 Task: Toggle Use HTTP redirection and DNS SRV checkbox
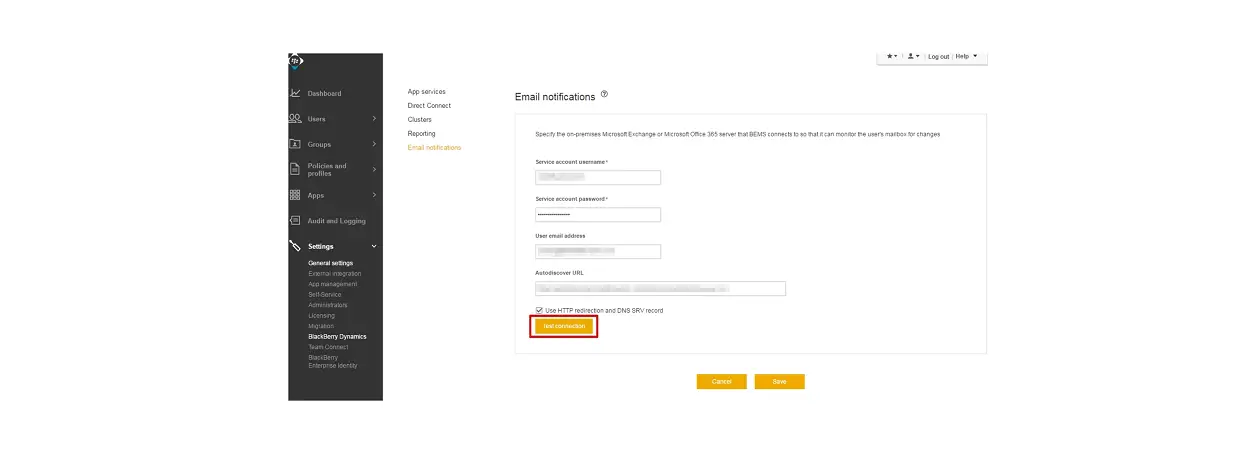coord(539,311)
